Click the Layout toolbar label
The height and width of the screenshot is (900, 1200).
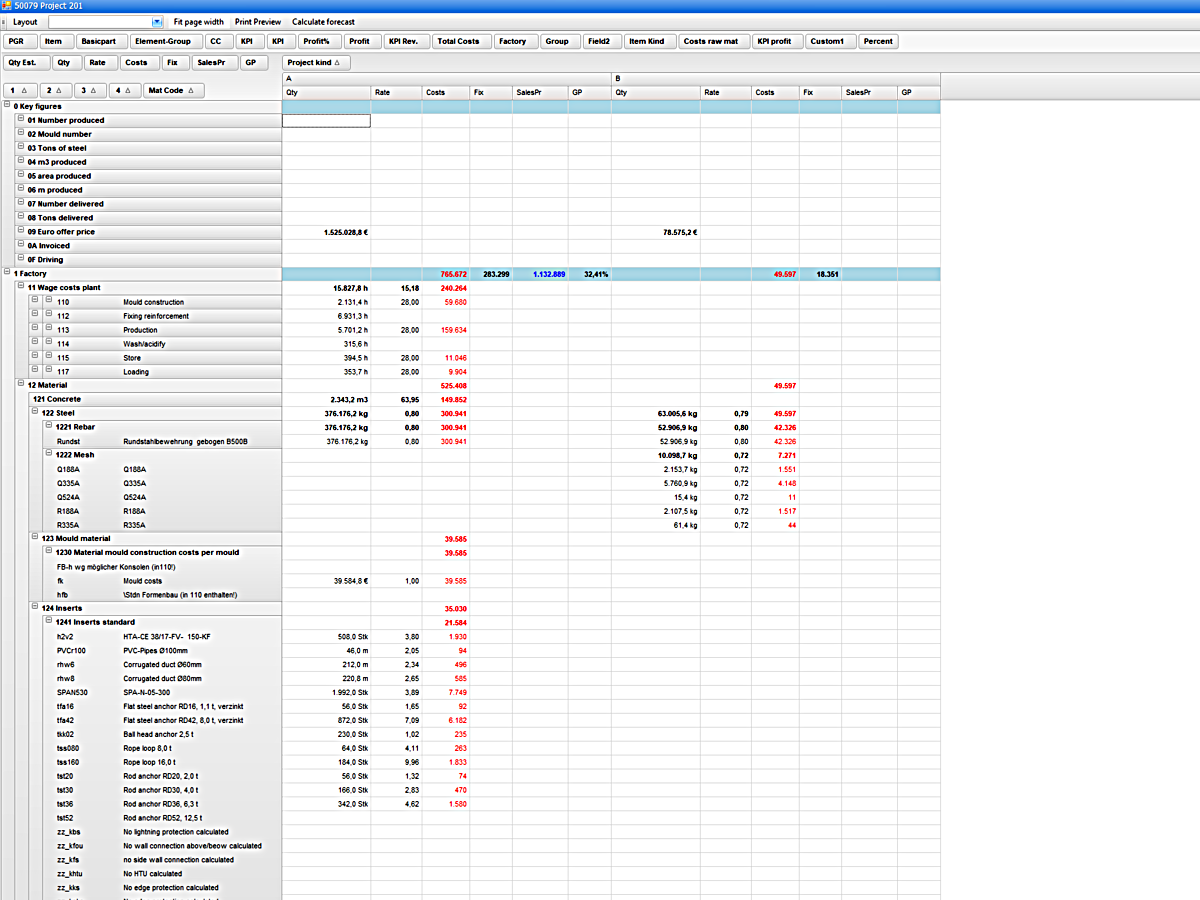coord(25,22)
